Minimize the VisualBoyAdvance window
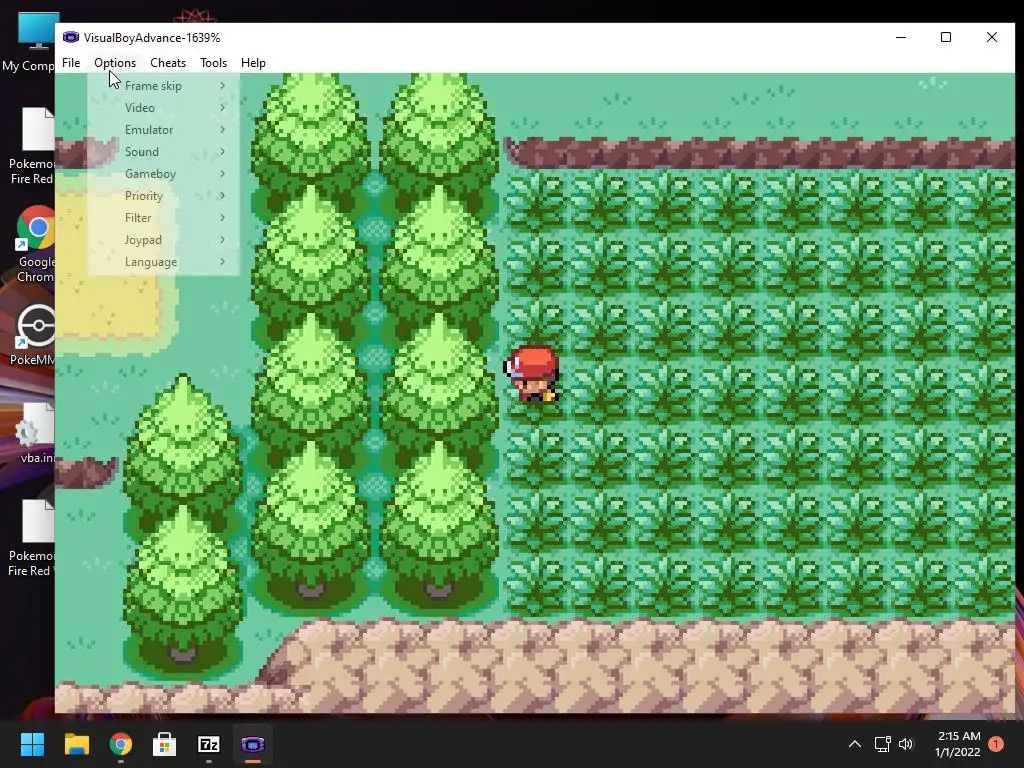The height and width of the screenshot is (768, 1024). 901,37
